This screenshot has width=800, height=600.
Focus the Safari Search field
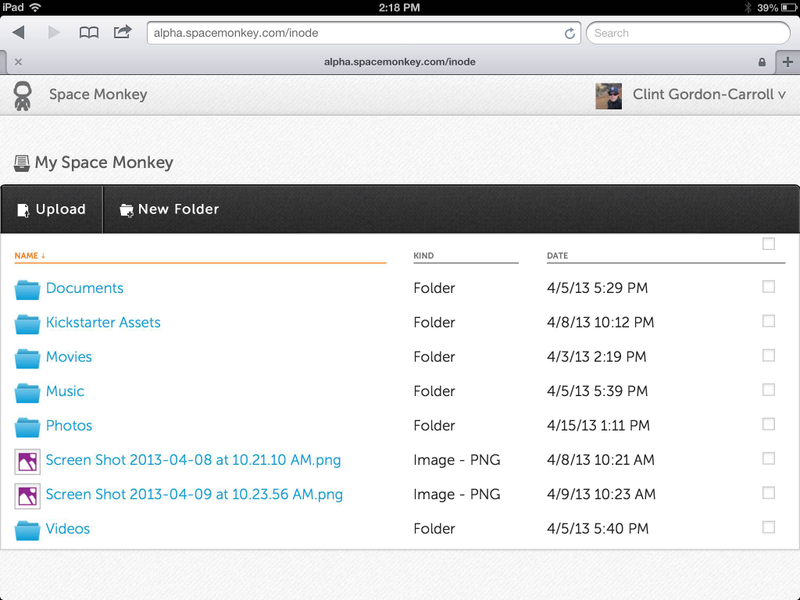(x=688, y=33)
